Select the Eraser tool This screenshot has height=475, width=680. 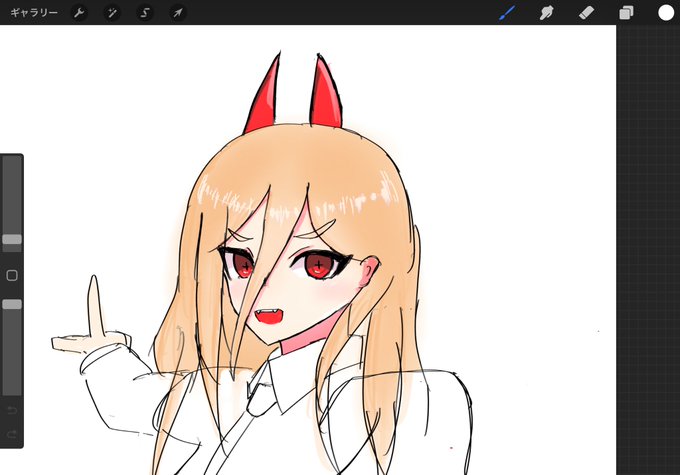pyautogui.click(x=586, y=13)
